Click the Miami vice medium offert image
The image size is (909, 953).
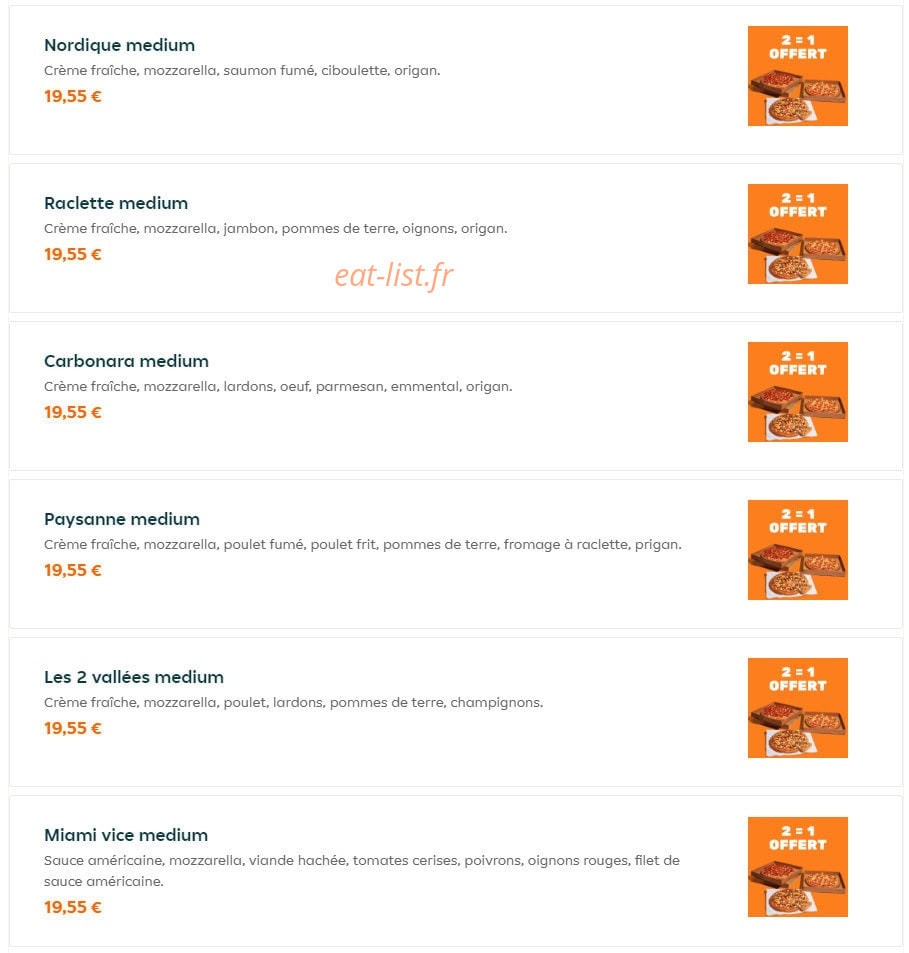797,867
